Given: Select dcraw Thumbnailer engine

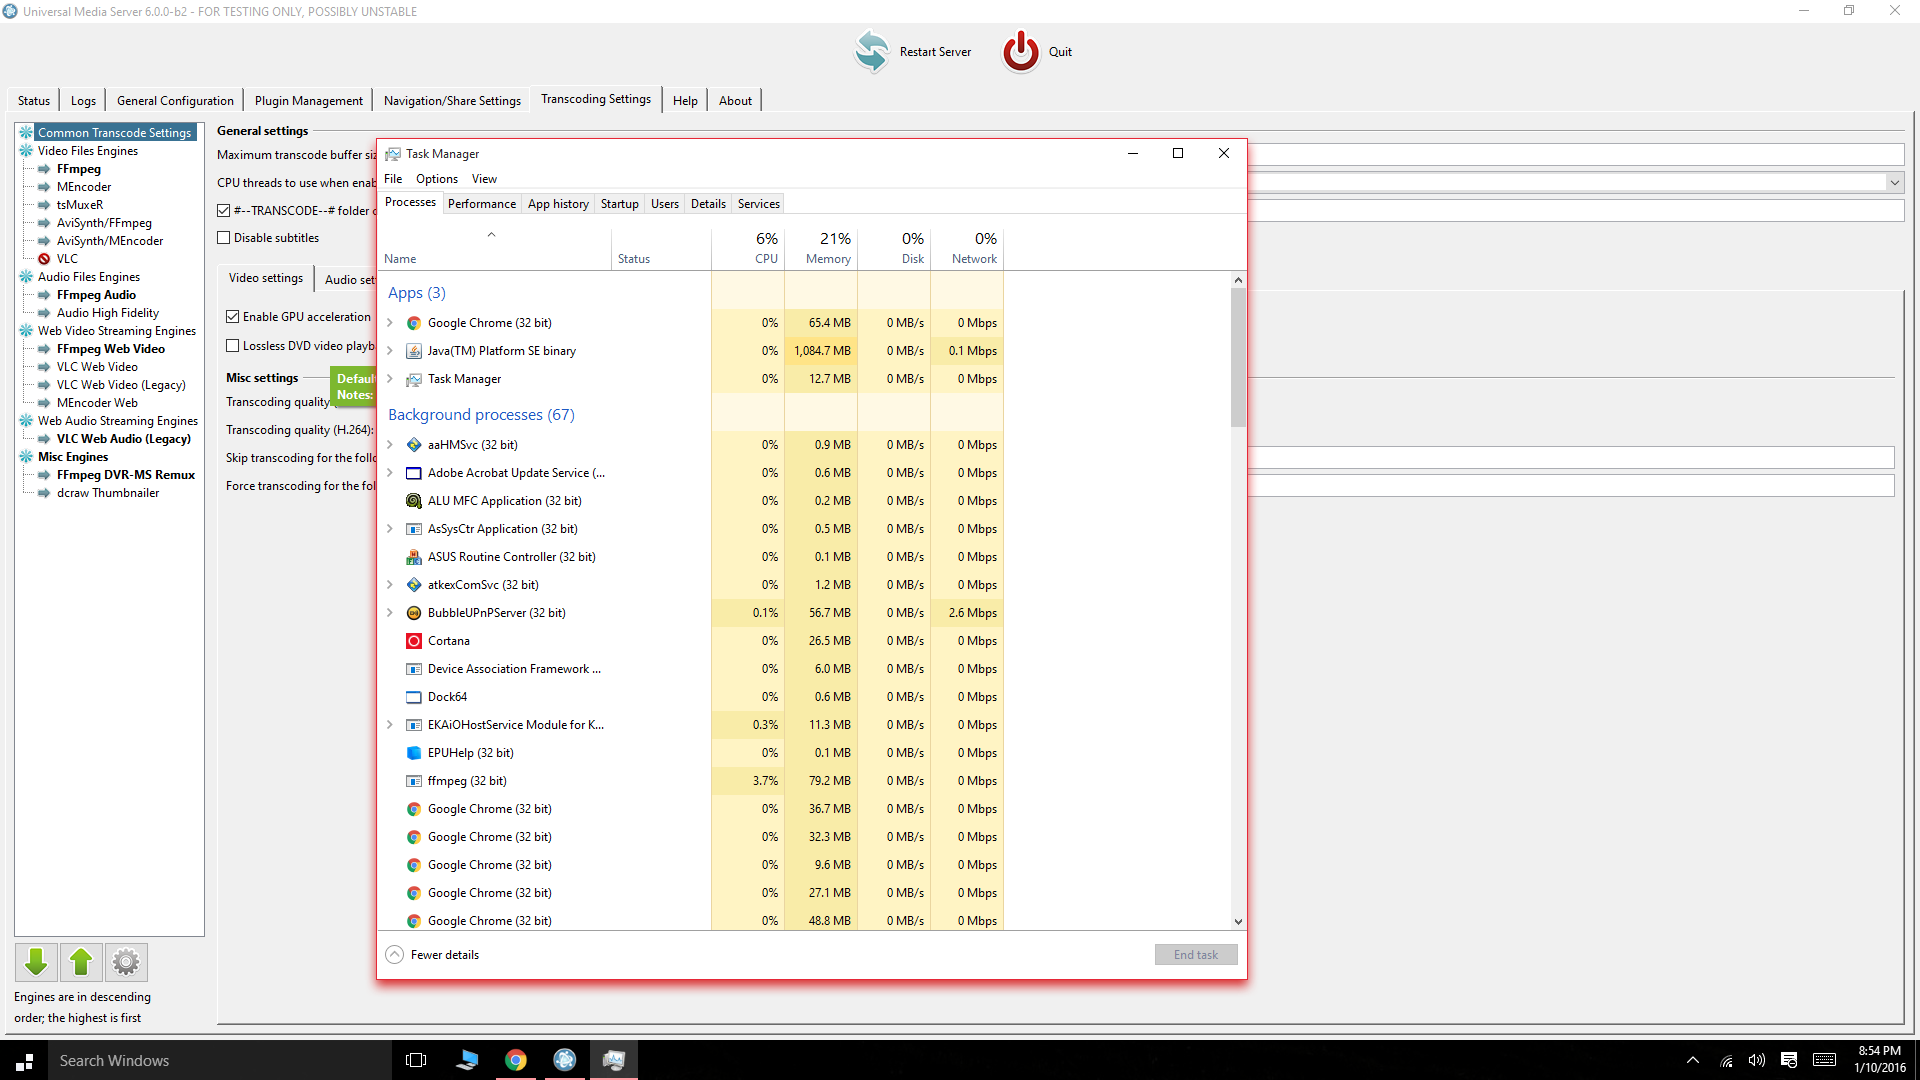Looking at the screenshot, I should [x=108, y=493].
